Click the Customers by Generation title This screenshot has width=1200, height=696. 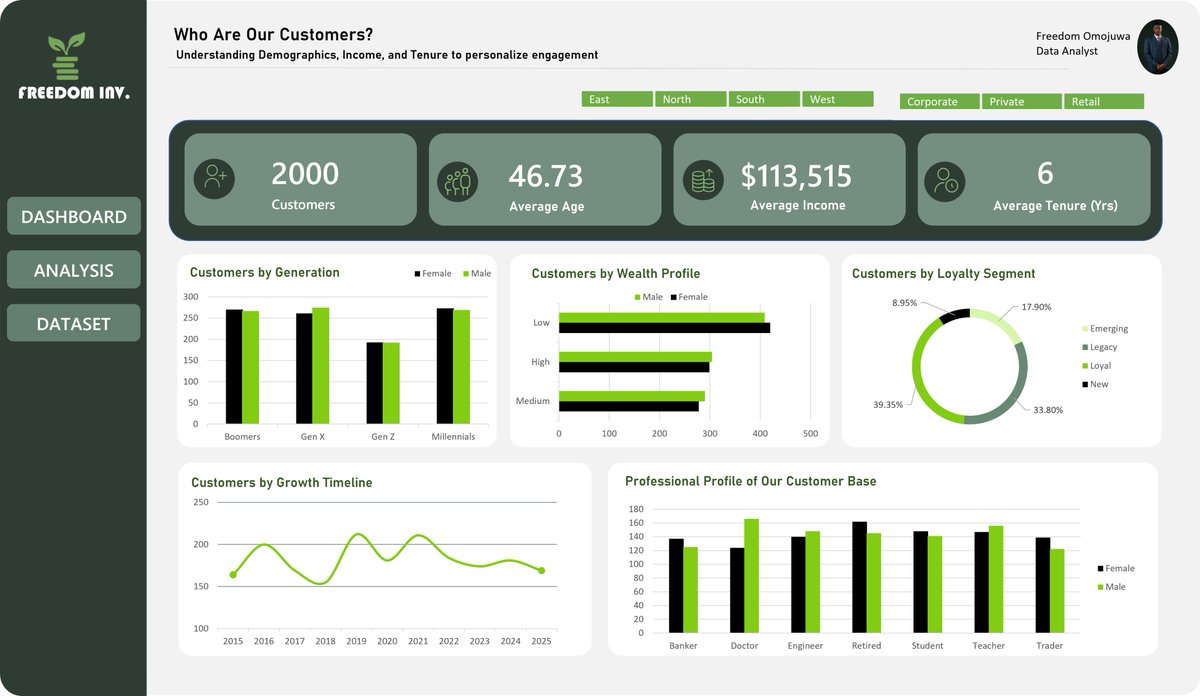click(x=264, y=272)
